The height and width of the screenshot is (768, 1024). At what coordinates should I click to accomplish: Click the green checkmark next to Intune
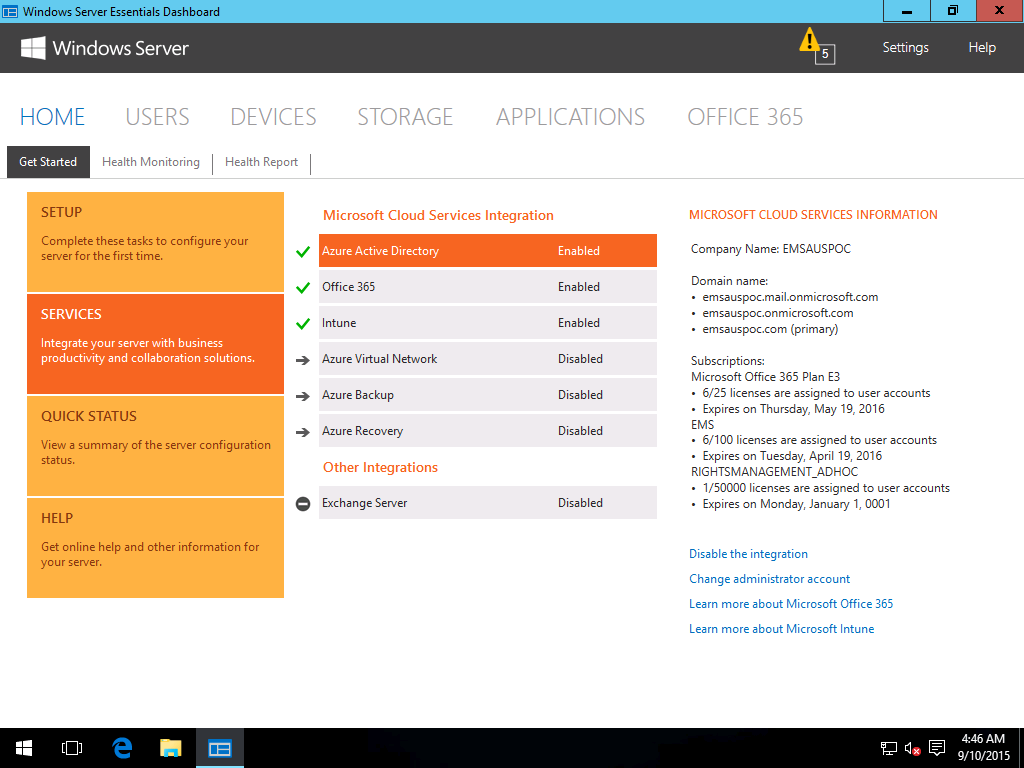[303, 322]
